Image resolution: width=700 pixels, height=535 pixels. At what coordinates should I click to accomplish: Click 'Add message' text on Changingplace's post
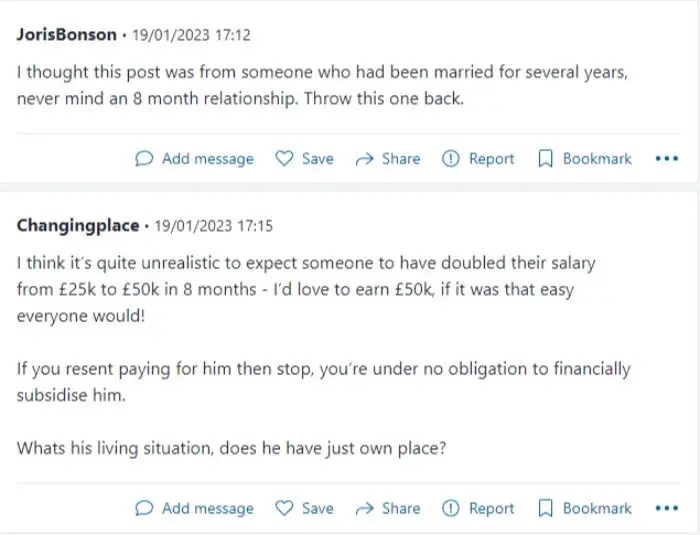pos(208,509)
